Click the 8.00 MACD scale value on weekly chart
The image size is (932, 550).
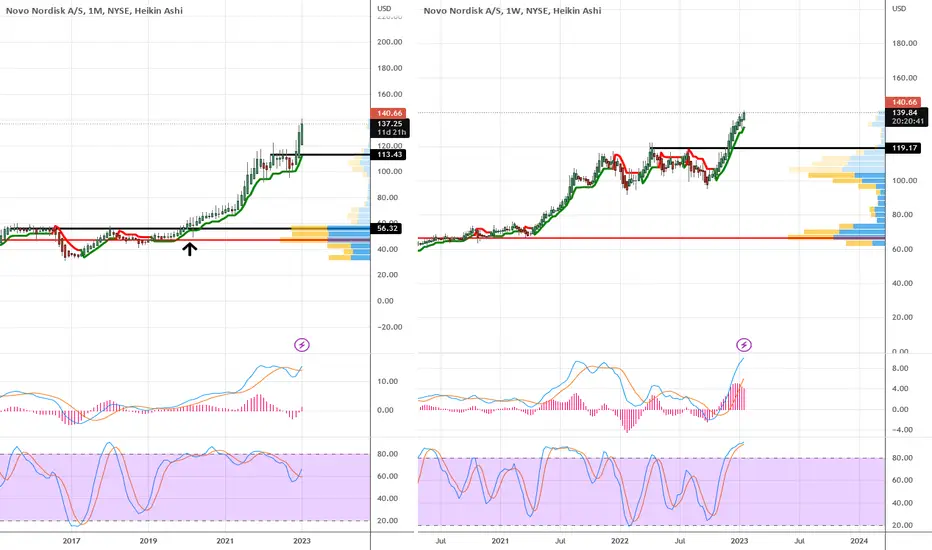pyautogui.click(x=900, y=369)
